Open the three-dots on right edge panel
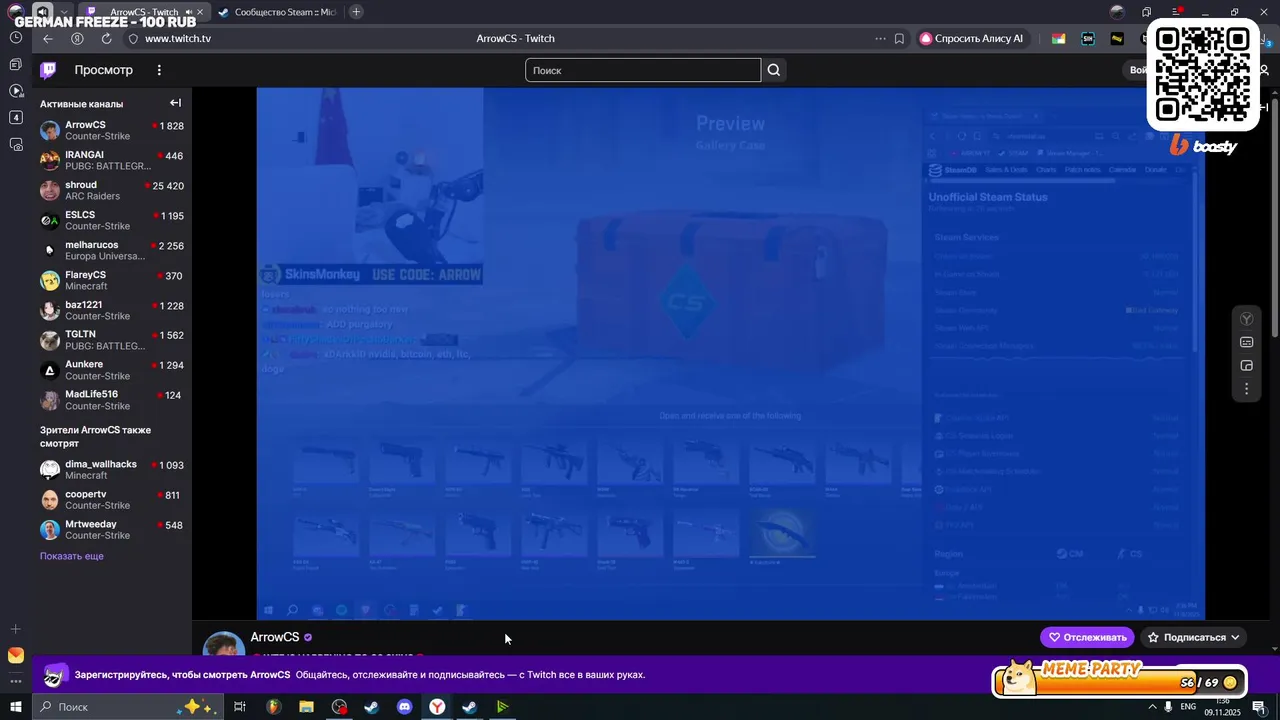This screenshot has height=720, width=1280. pos(1246,389)
